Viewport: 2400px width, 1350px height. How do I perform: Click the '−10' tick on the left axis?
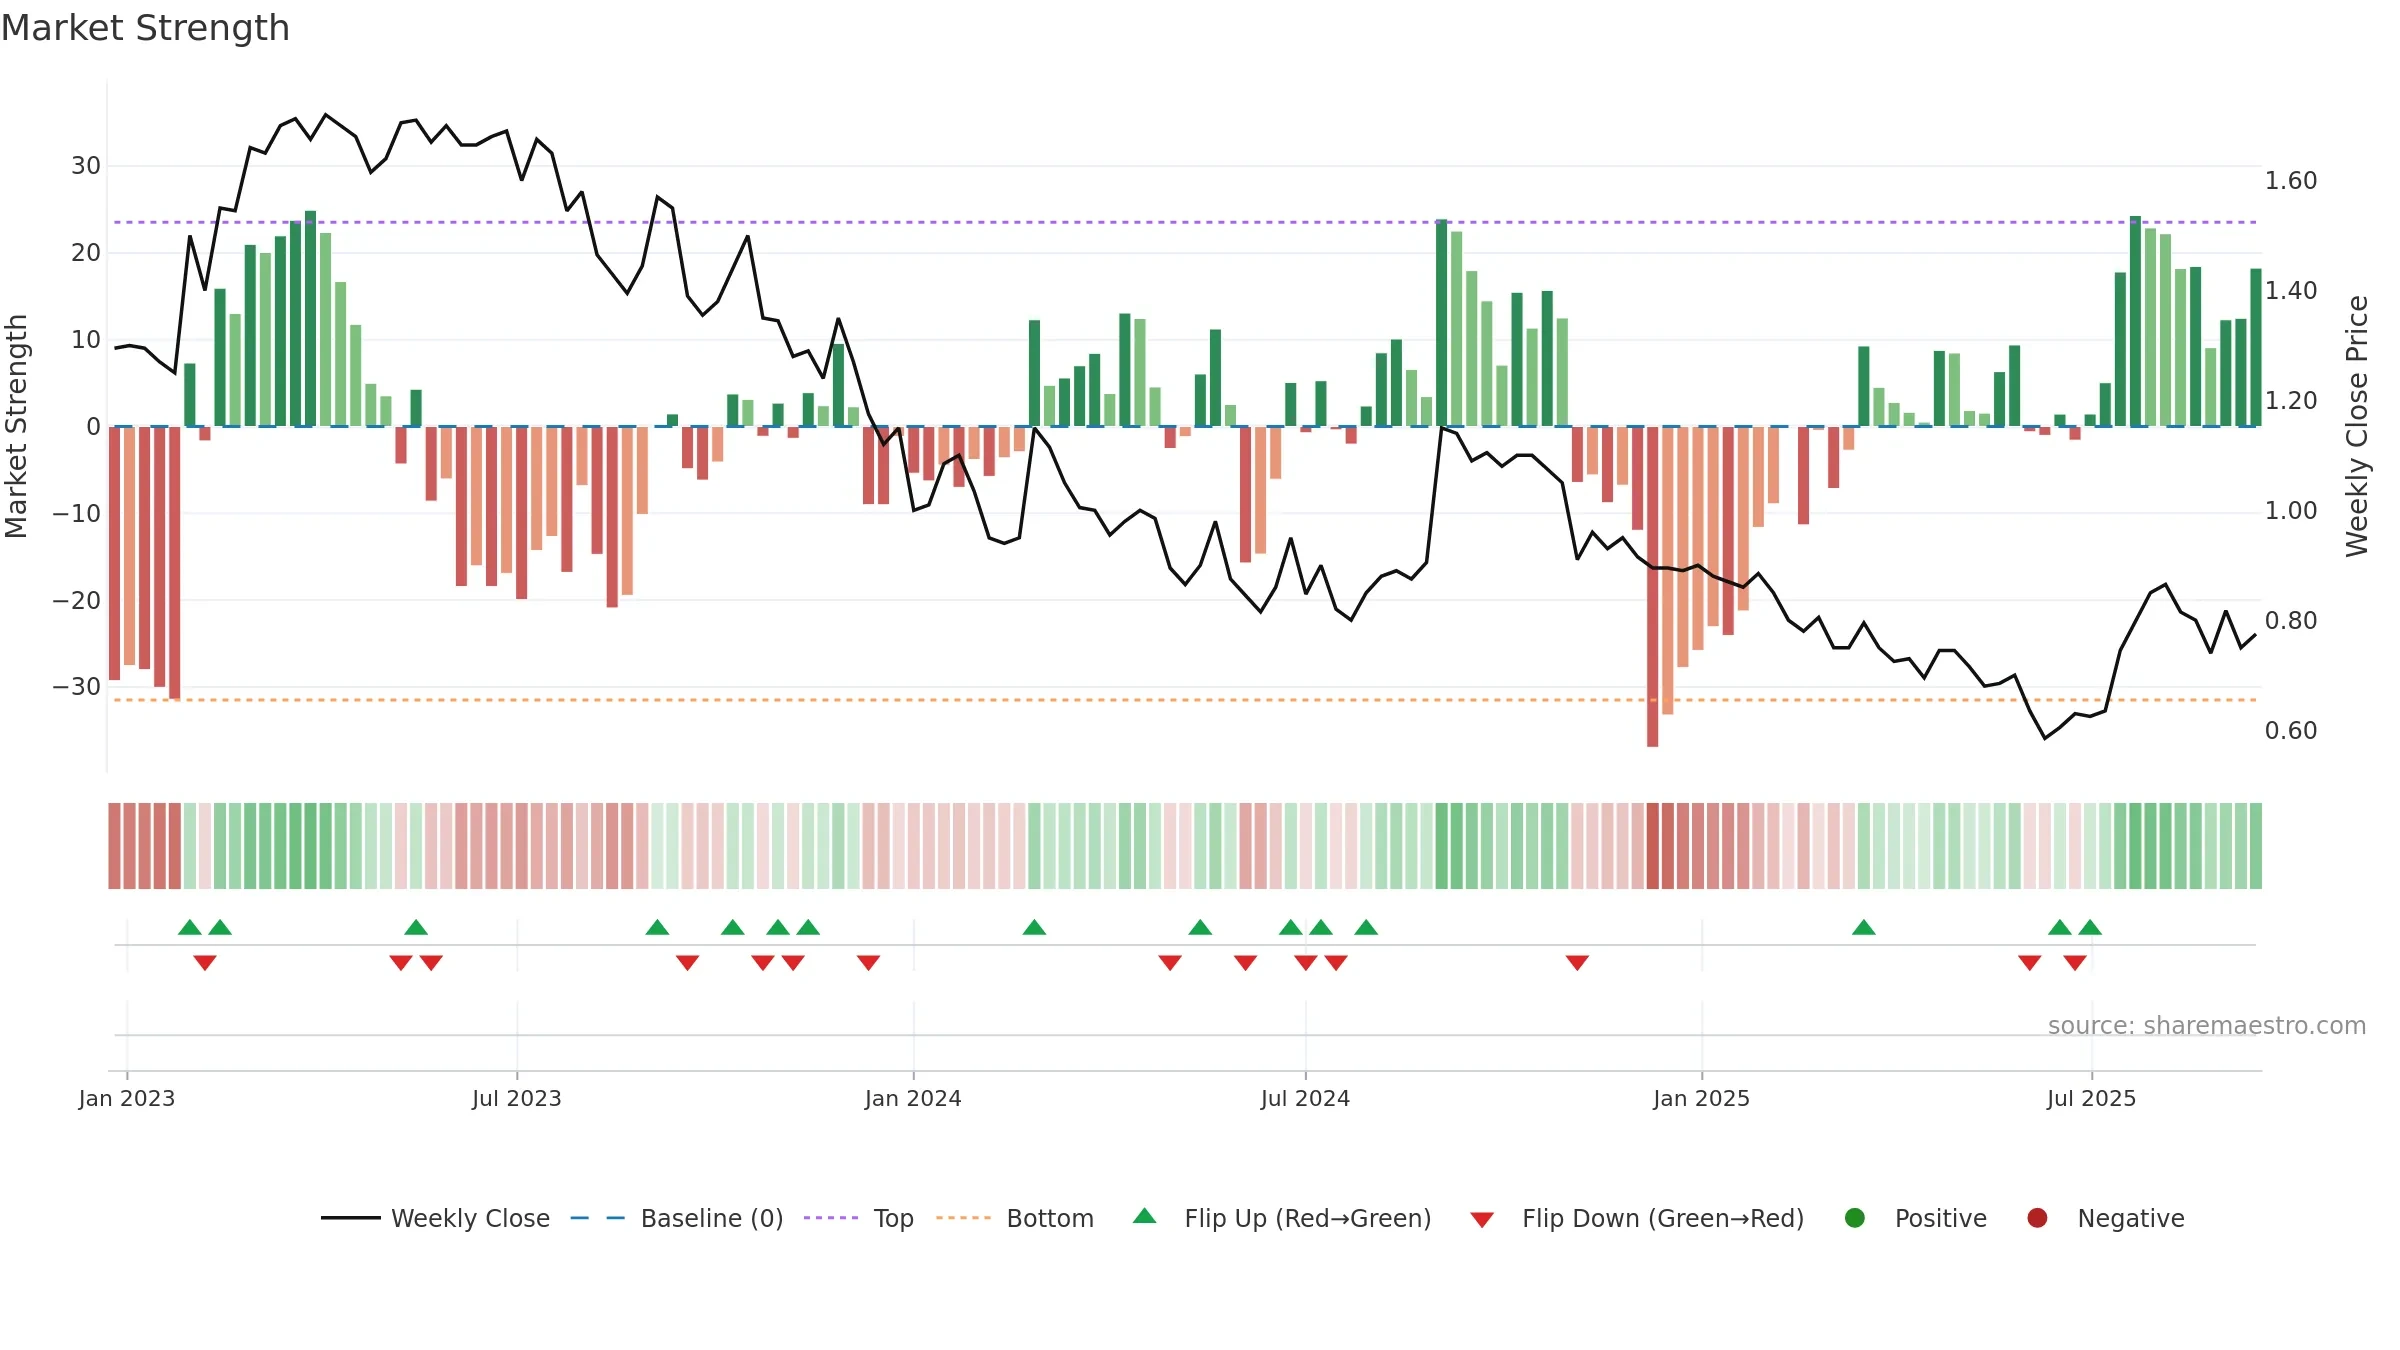click(x=77, y=514)
